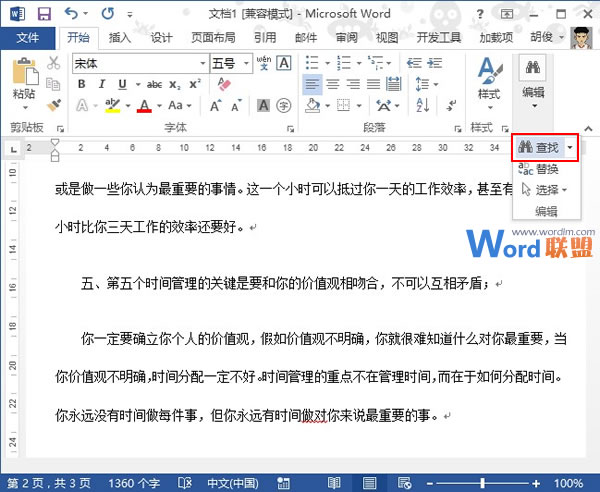The height and width of the screenshot is (492, 600).
Task: Decrease paragraph indent
Action: click(x=414, y=63)
